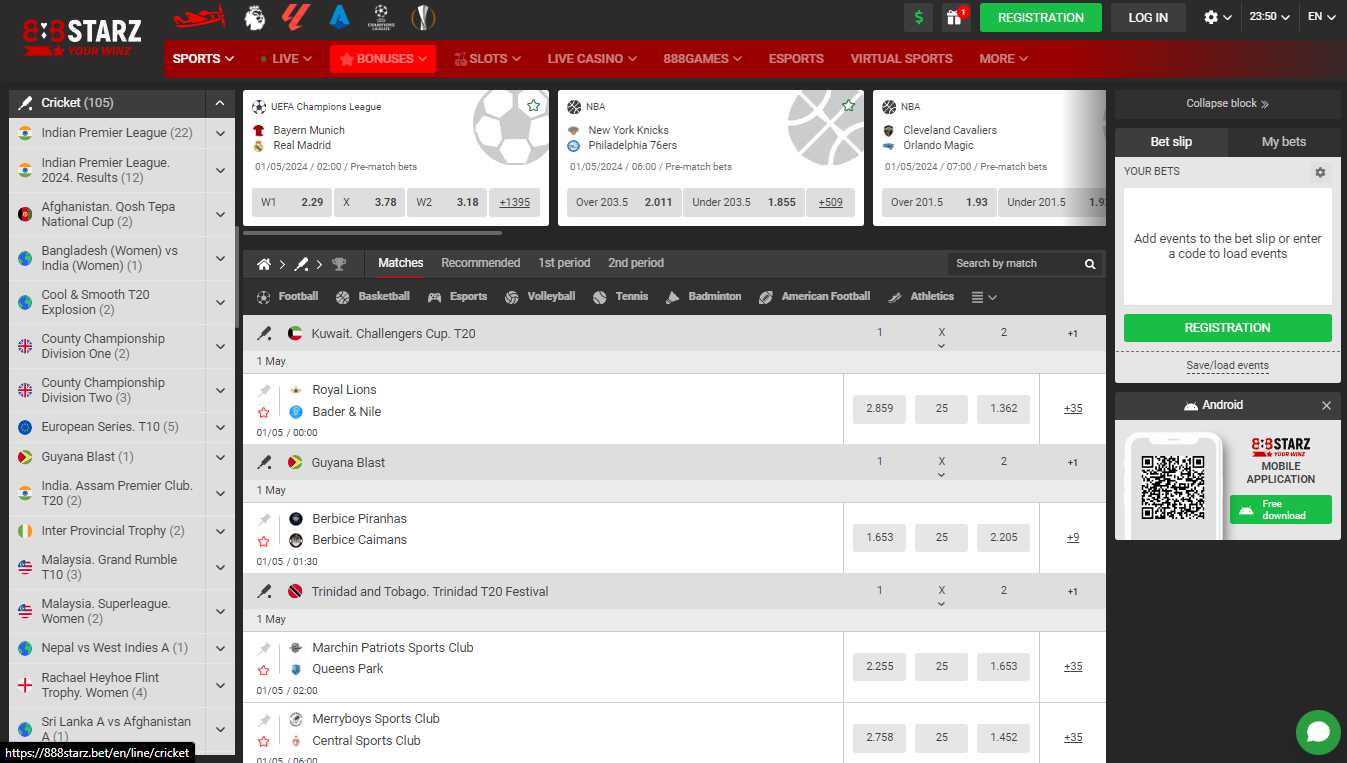Open more sports list dropdown
Viewport: 1347px width, 763px height.
tap(984, 297)
